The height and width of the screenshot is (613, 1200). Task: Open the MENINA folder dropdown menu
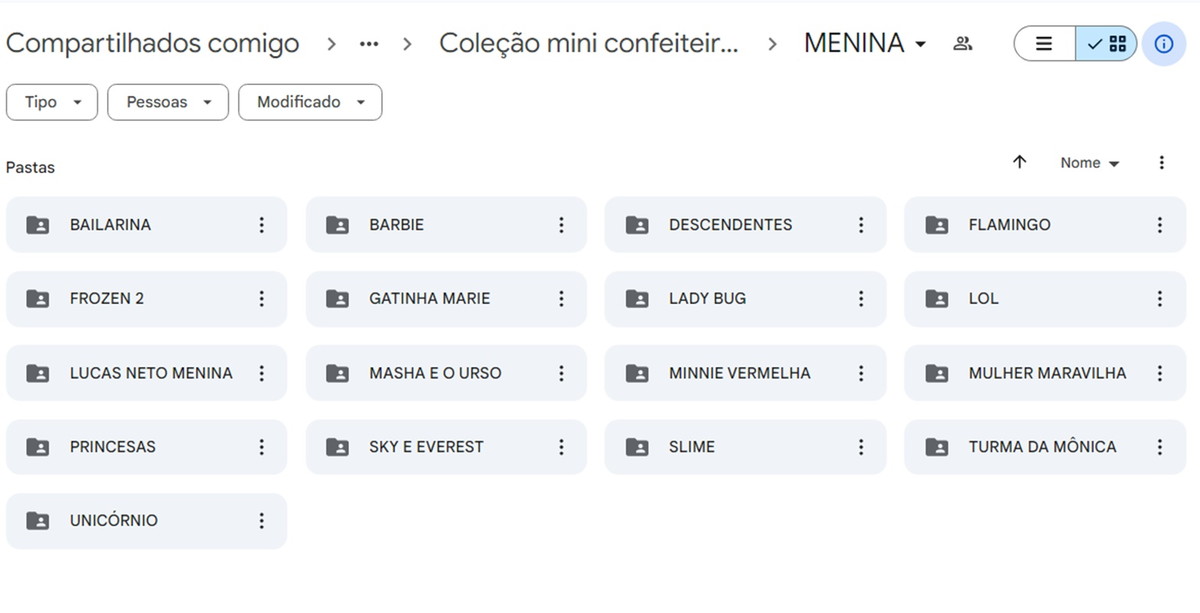pyautogui.click(x=866, y=43)
